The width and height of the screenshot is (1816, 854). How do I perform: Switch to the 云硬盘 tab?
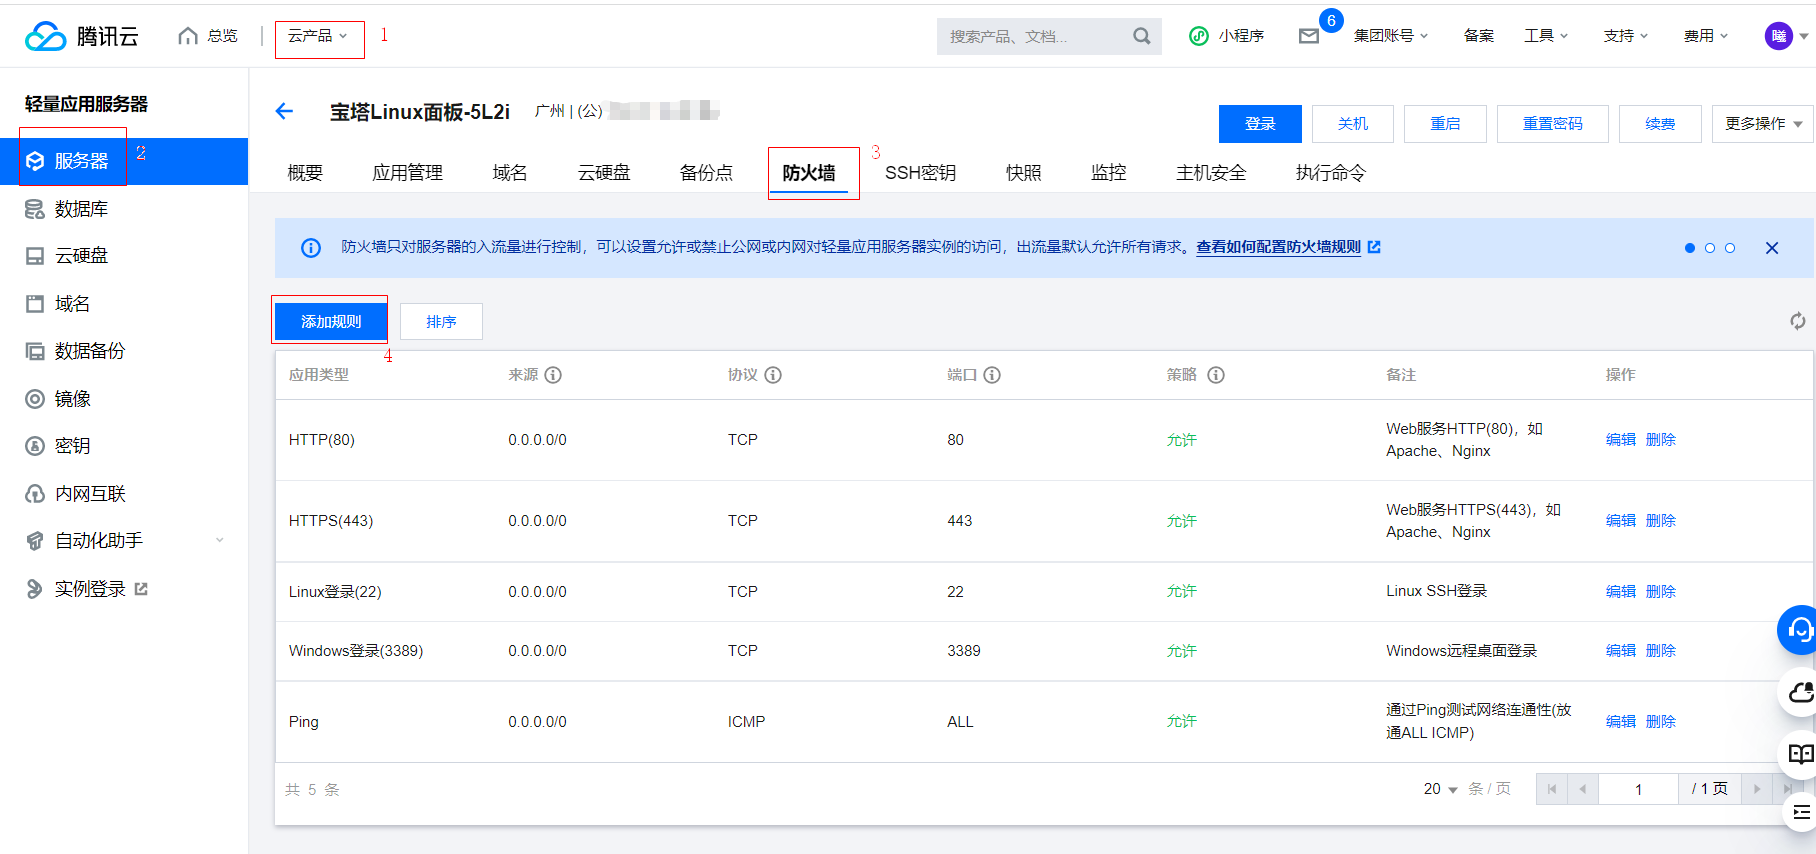coord(604,173)
